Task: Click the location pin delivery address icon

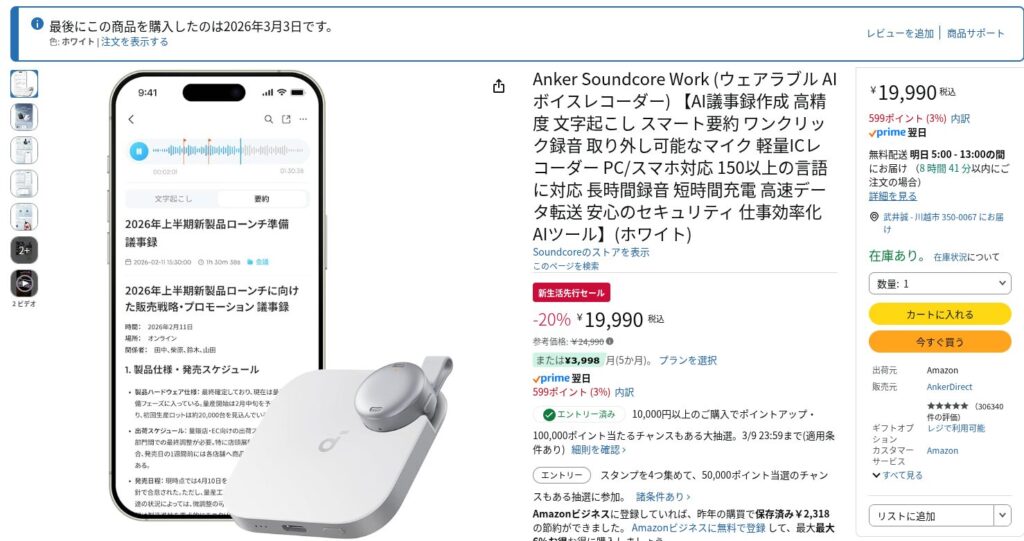Action: tap(874, 217)
